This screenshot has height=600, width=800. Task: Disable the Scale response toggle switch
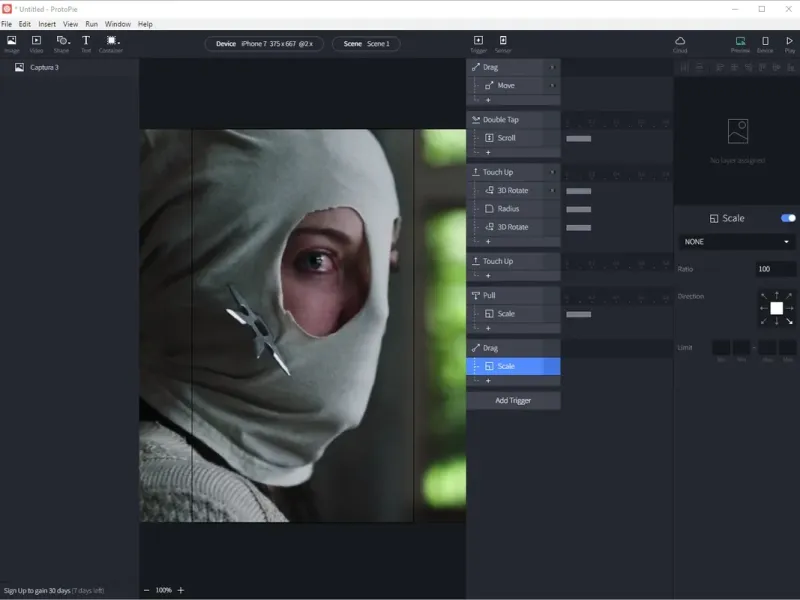(788, 218)
